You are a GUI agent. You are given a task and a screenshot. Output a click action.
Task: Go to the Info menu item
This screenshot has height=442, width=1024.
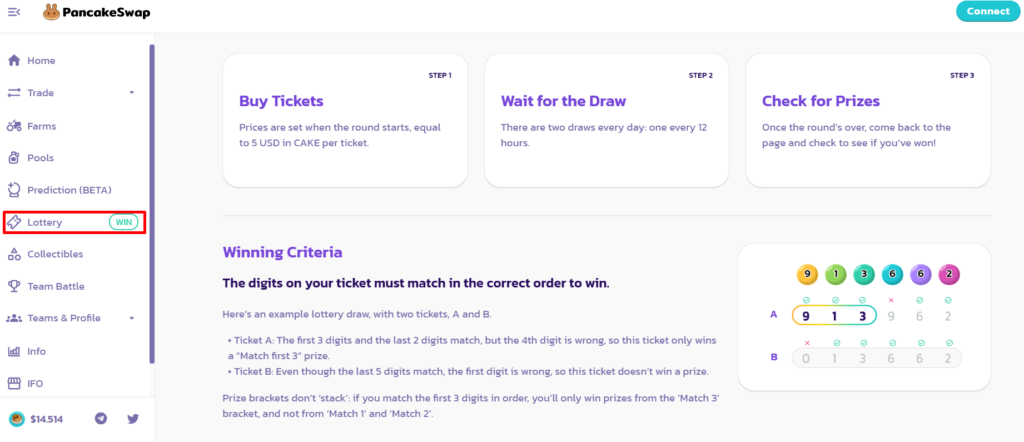[37, 351]
